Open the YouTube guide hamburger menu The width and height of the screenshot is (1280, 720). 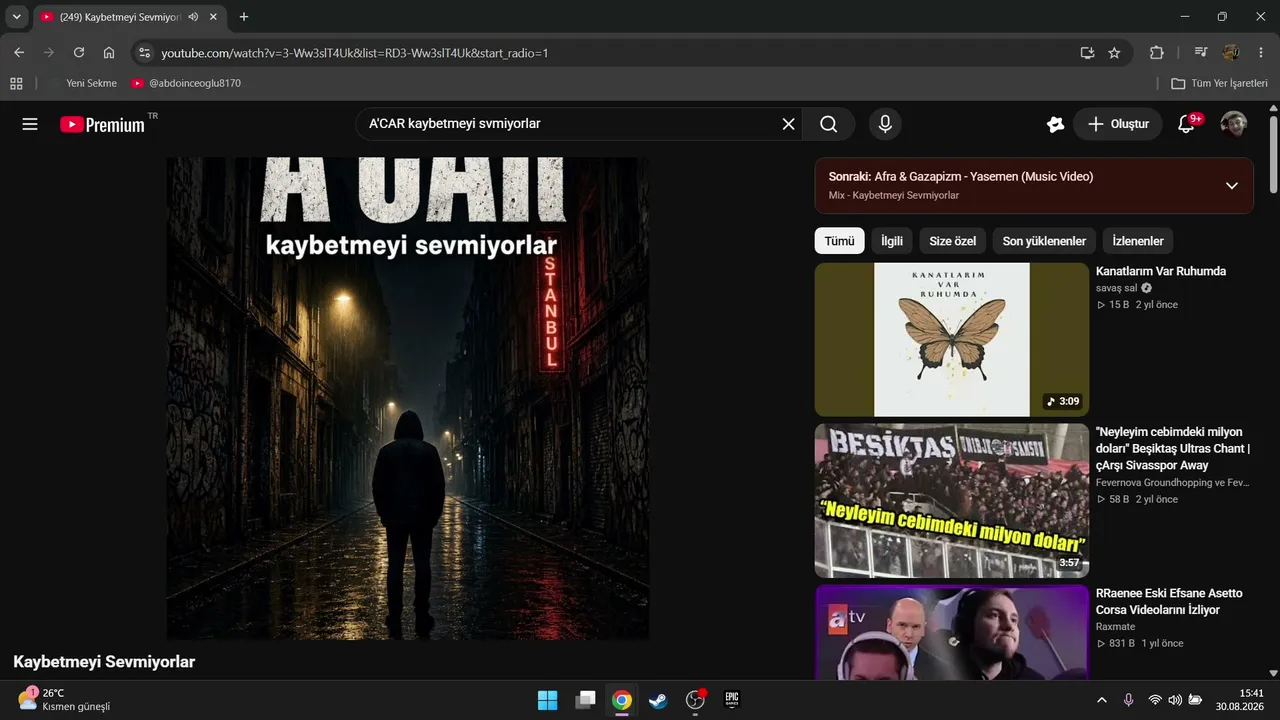(x=30, y=124)
